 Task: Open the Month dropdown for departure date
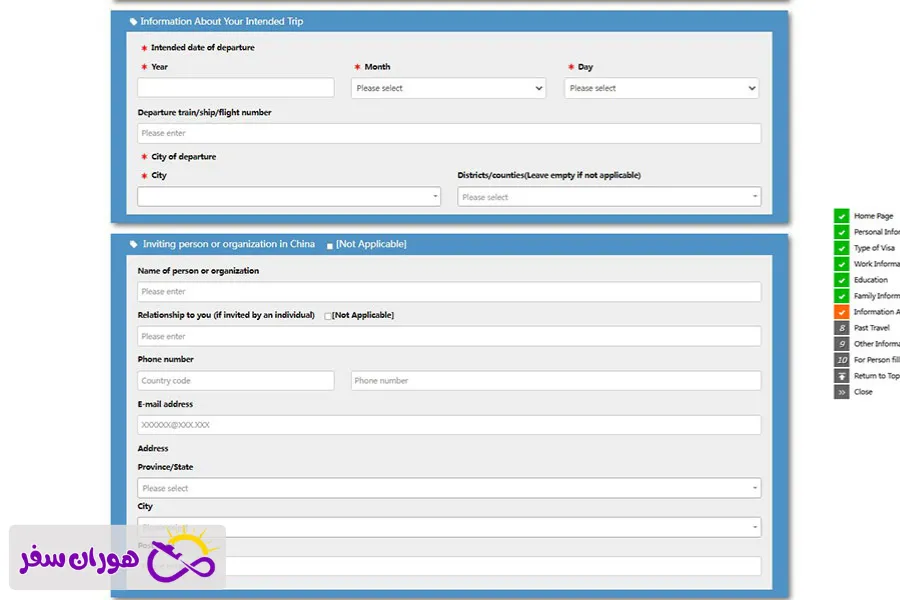(448, 88)
